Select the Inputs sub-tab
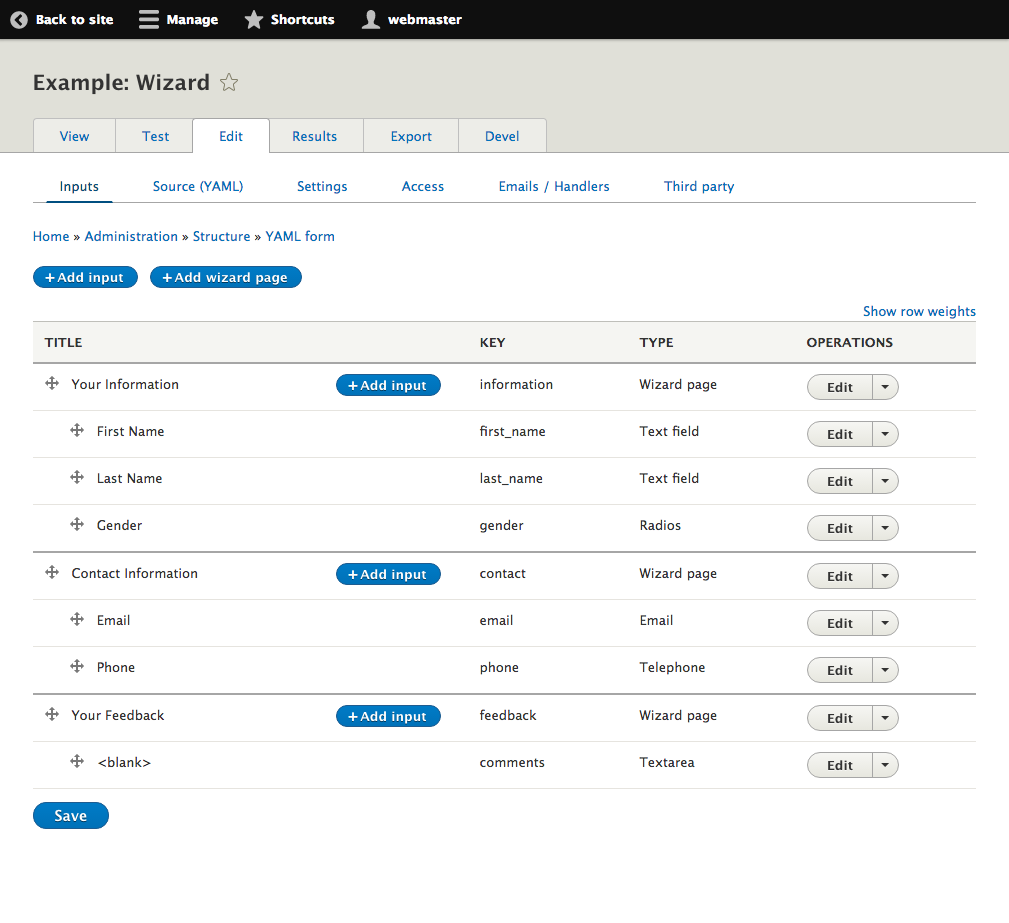1009x923 pixels. [79, 186]
